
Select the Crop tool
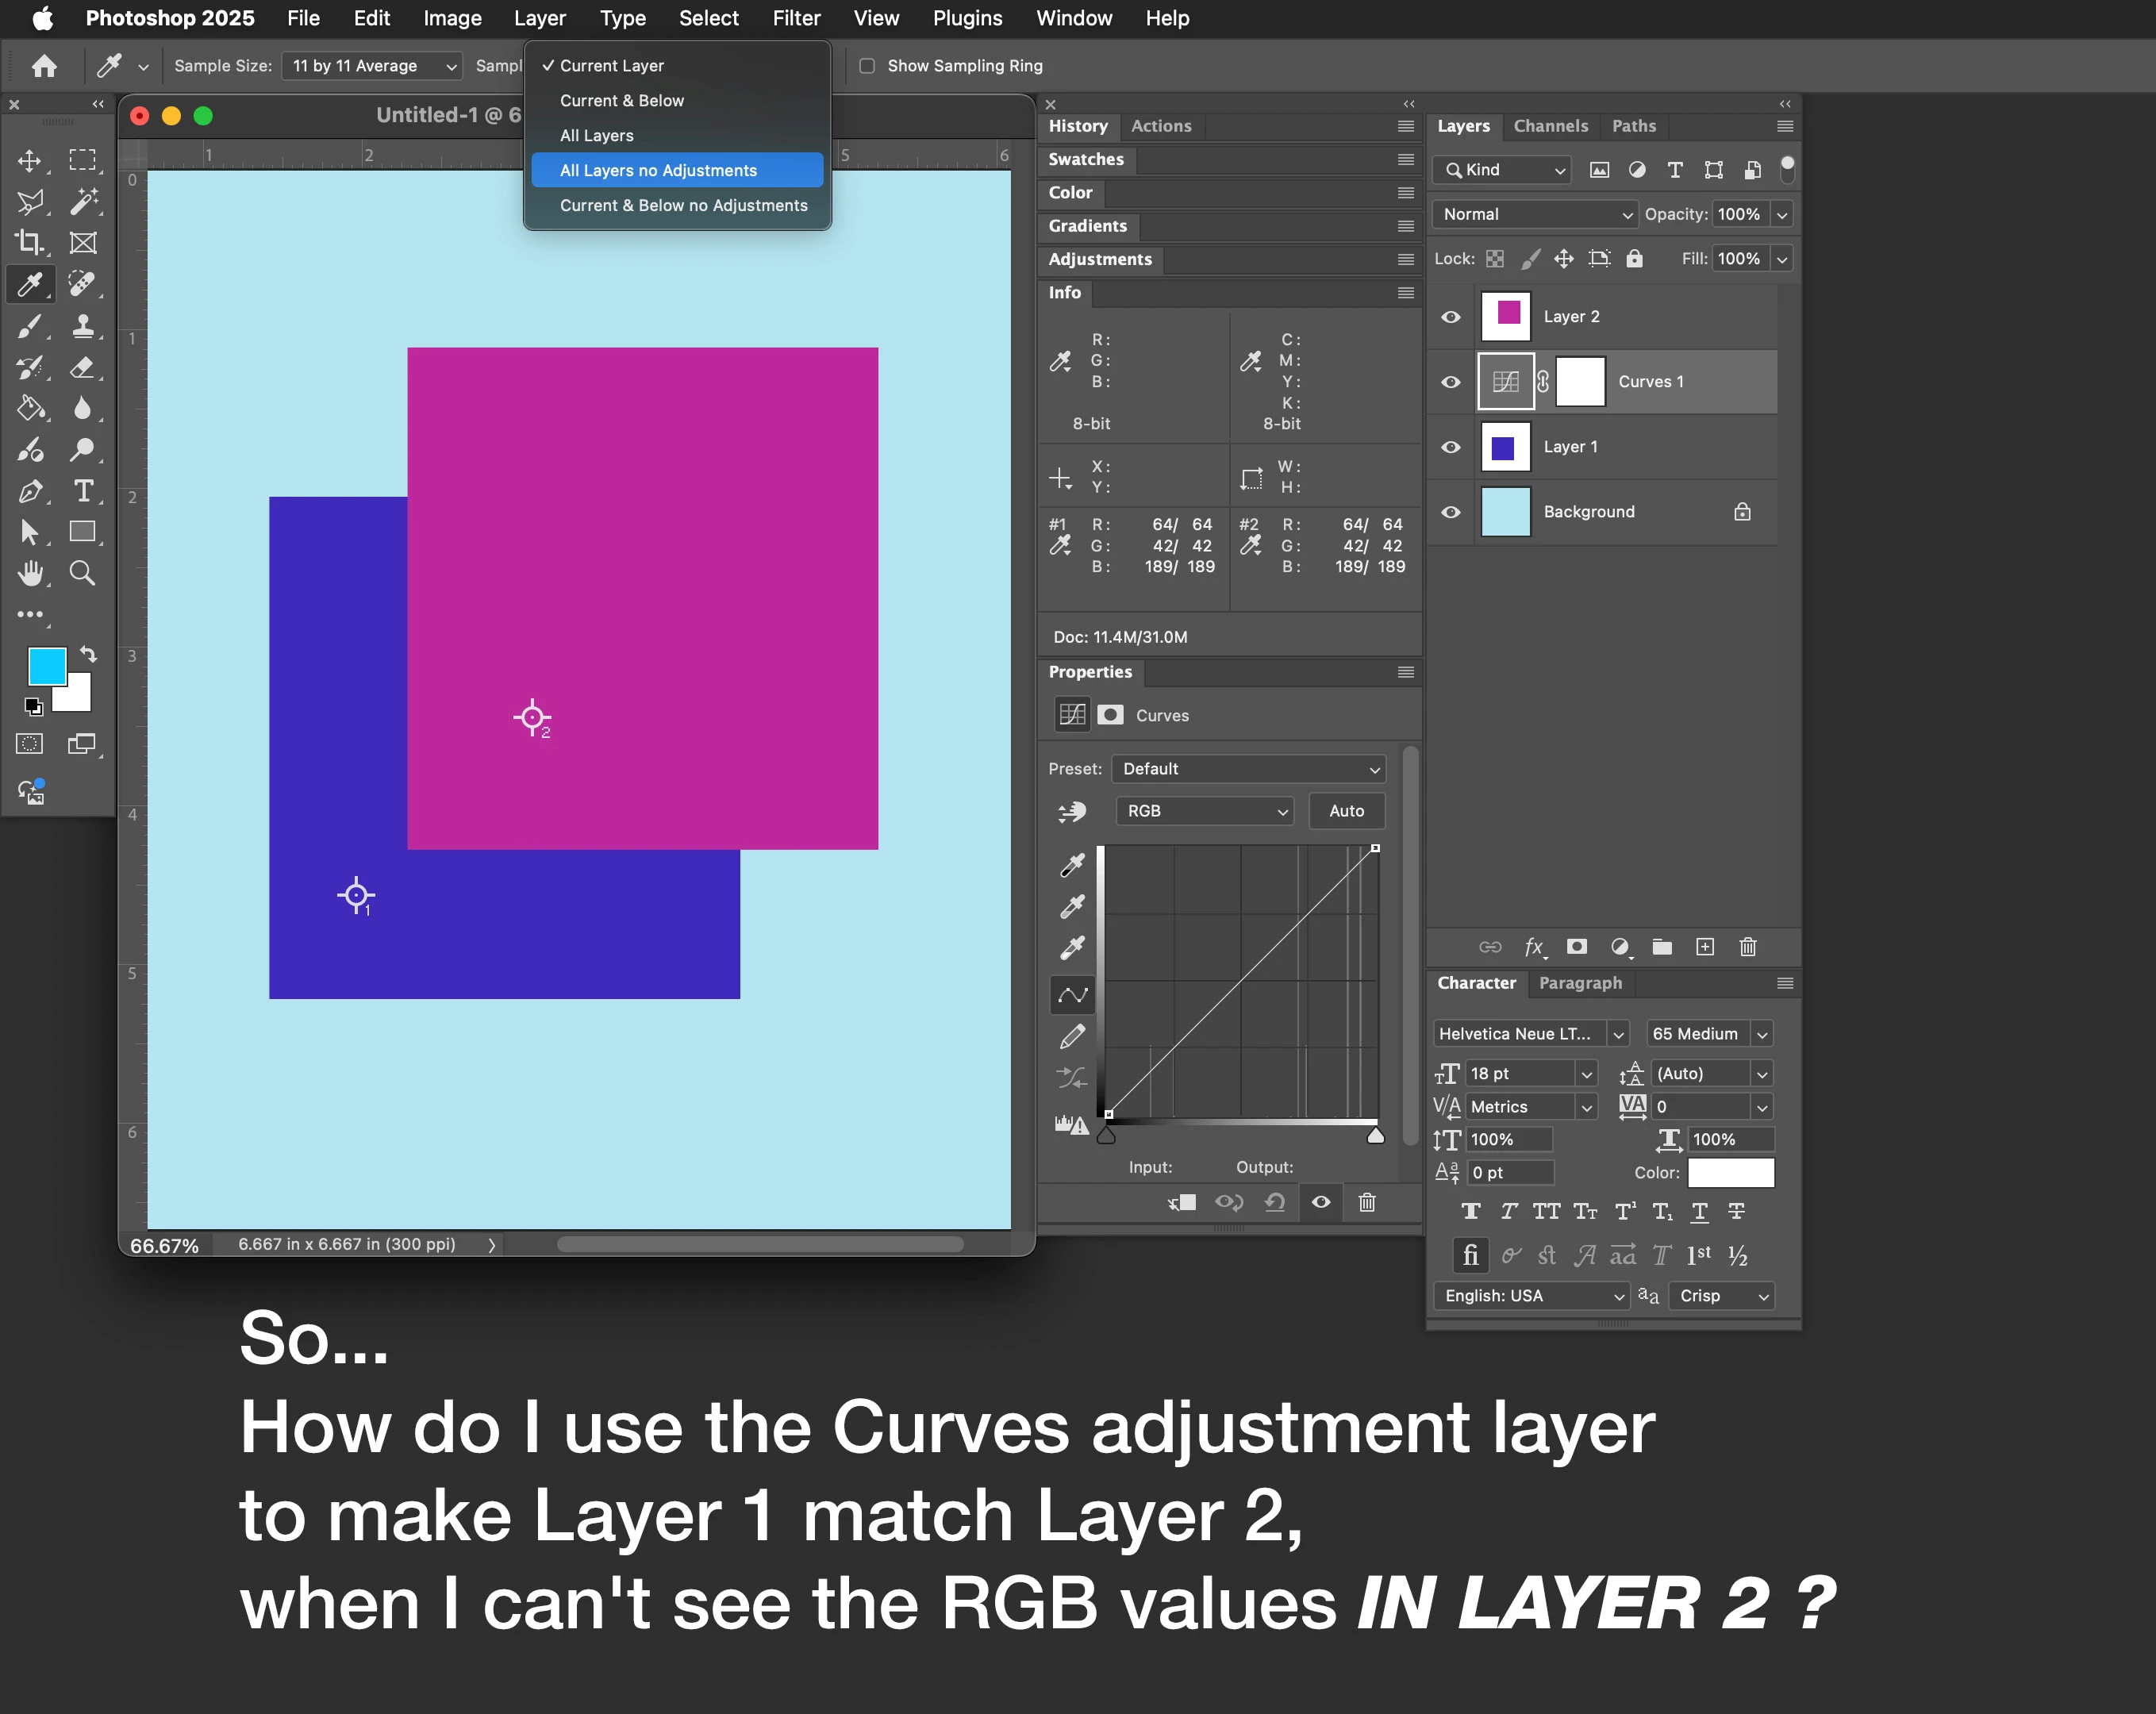[x=29, y=242]
